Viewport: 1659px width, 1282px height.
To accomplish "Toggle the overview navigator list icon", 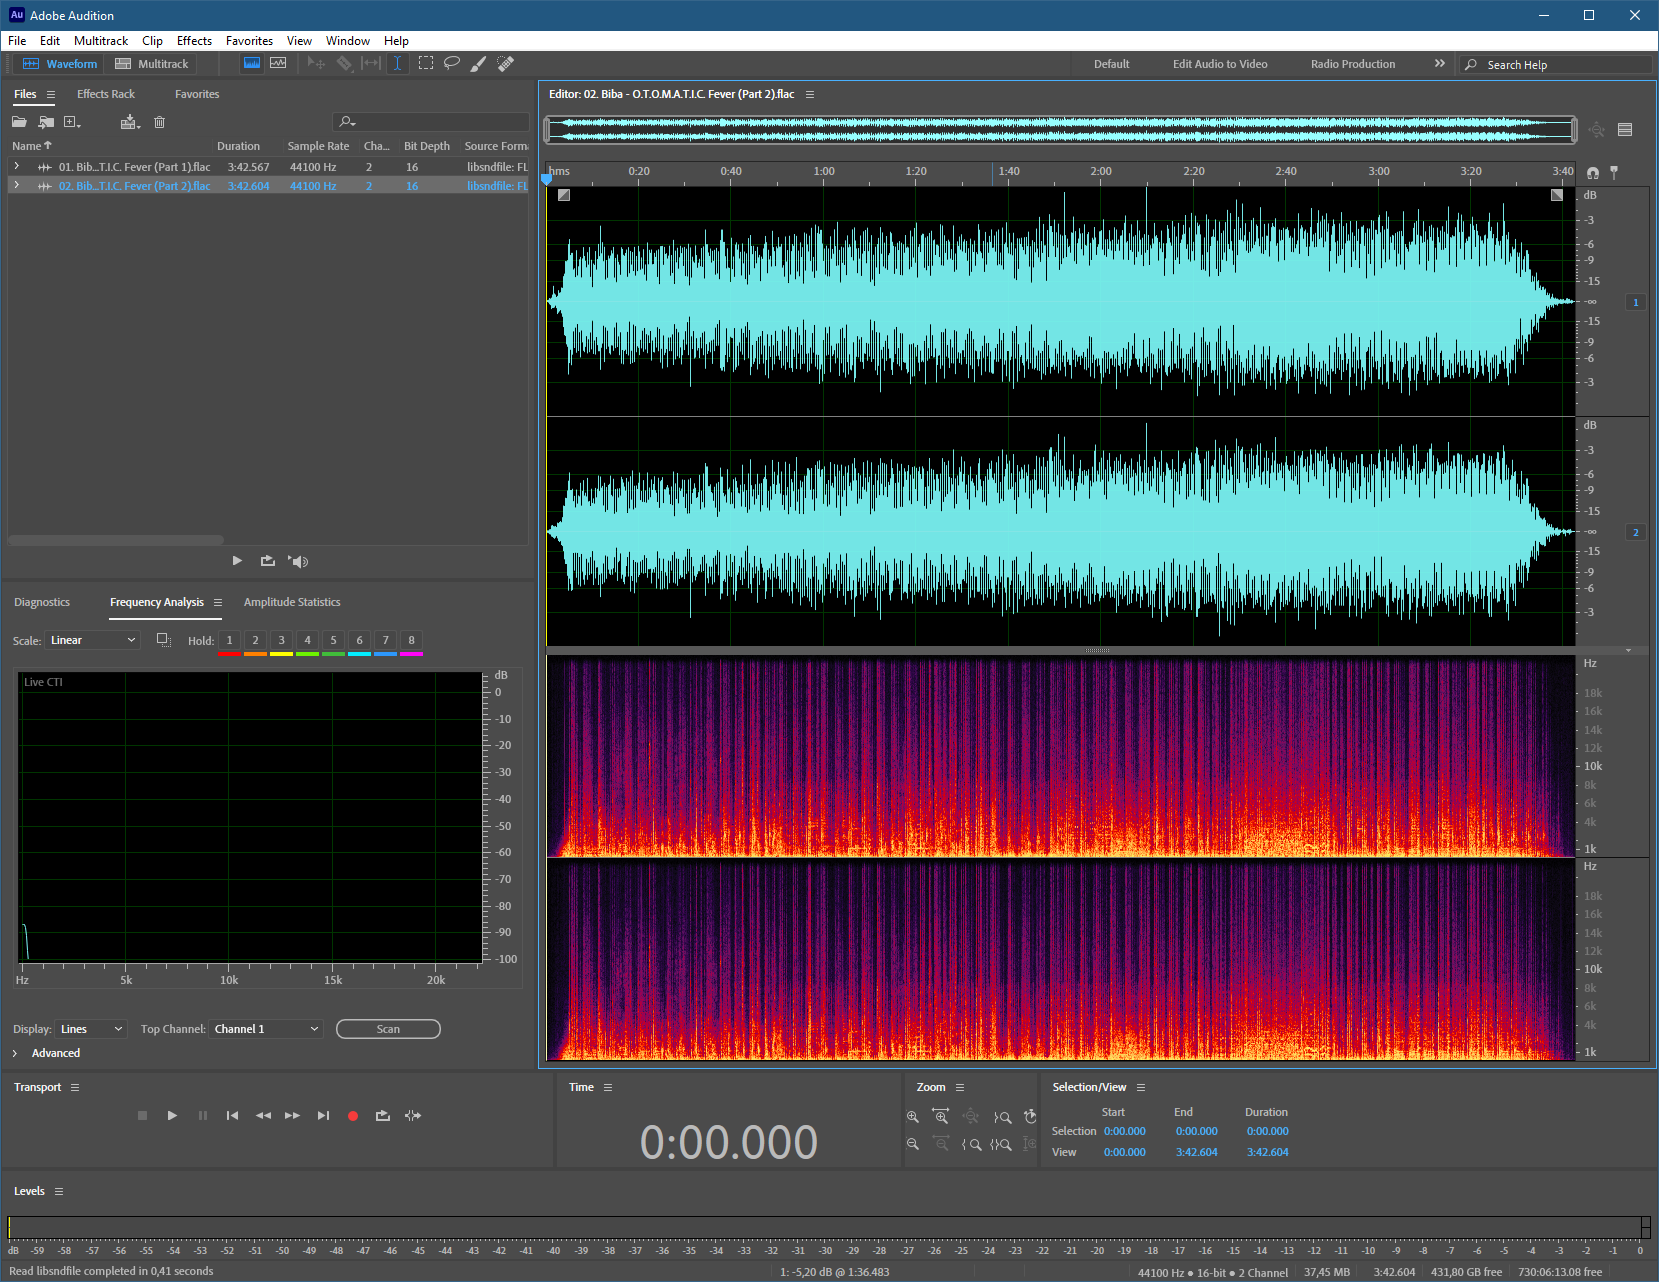I will click(1625, 129).
